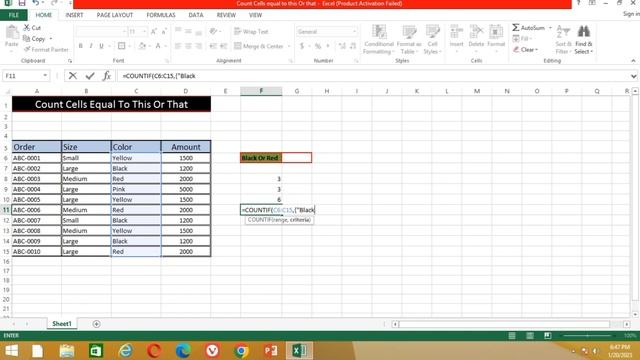Open Cell Styles gallery
The image size is (640, 360).
point(432,40)
